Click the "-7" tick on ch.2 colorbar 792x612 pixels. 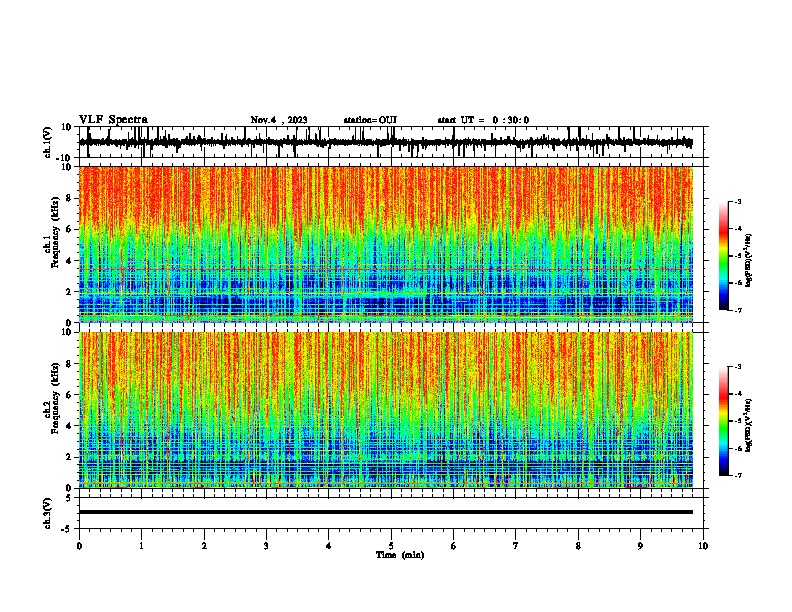tap(737, 475)
